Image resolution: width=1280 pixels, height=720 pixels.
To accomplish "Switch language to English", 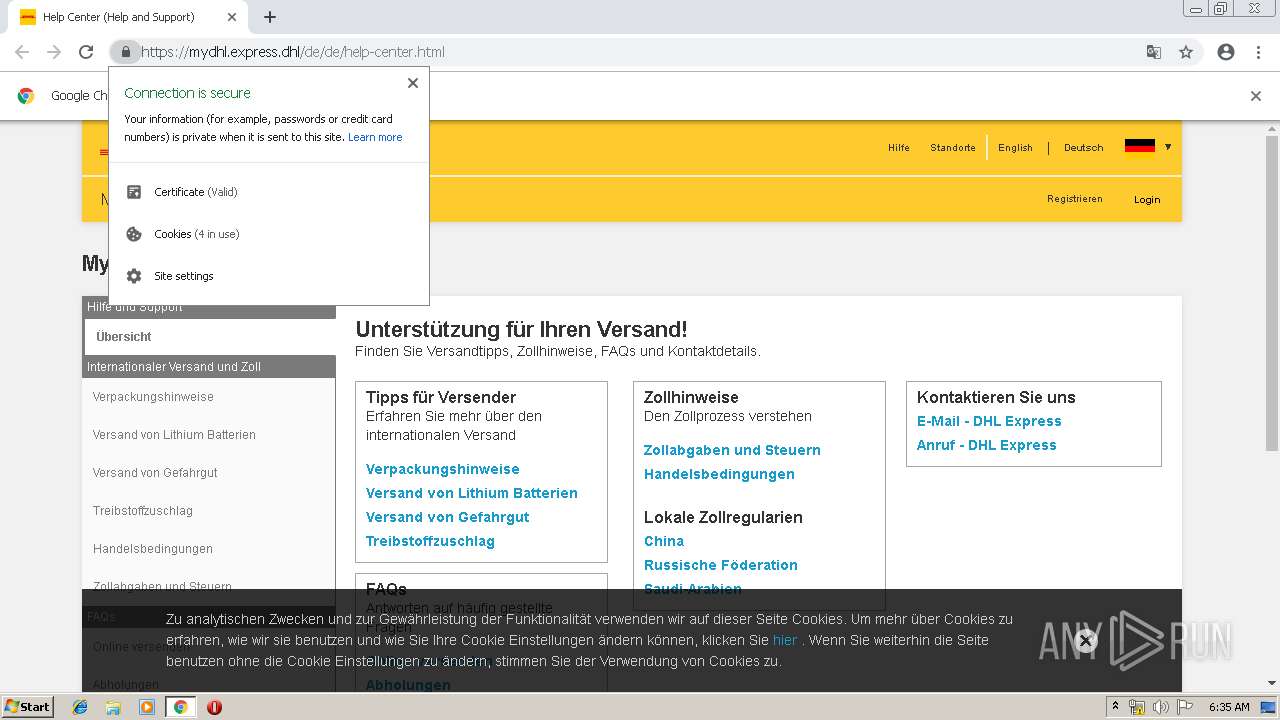I will coord(1015,148).
